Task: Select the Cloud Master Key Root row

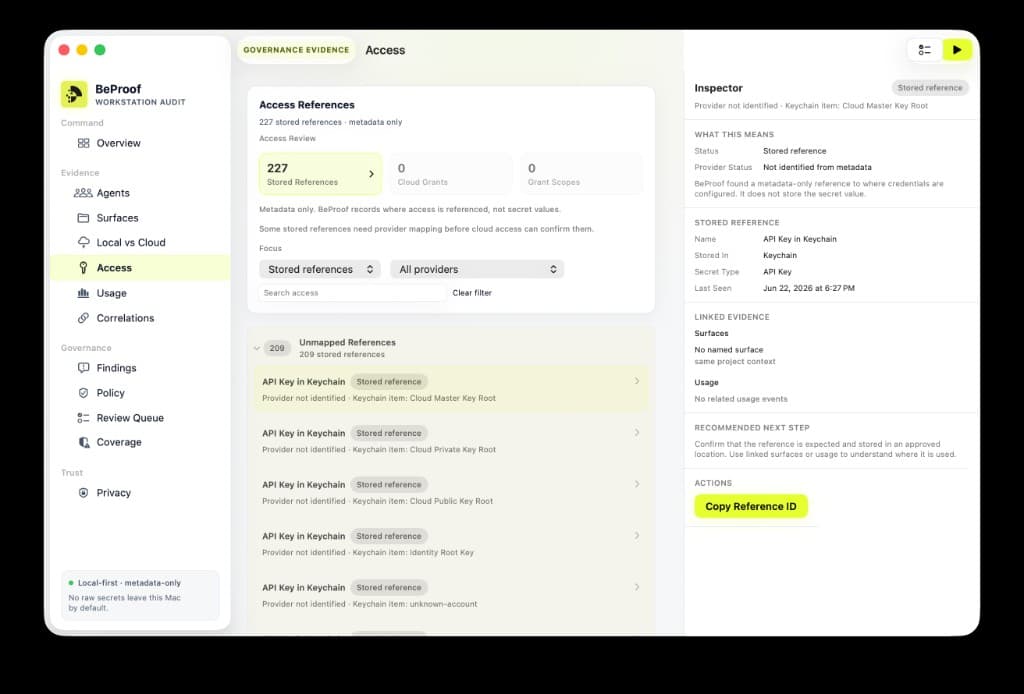Action: (451, 389)
